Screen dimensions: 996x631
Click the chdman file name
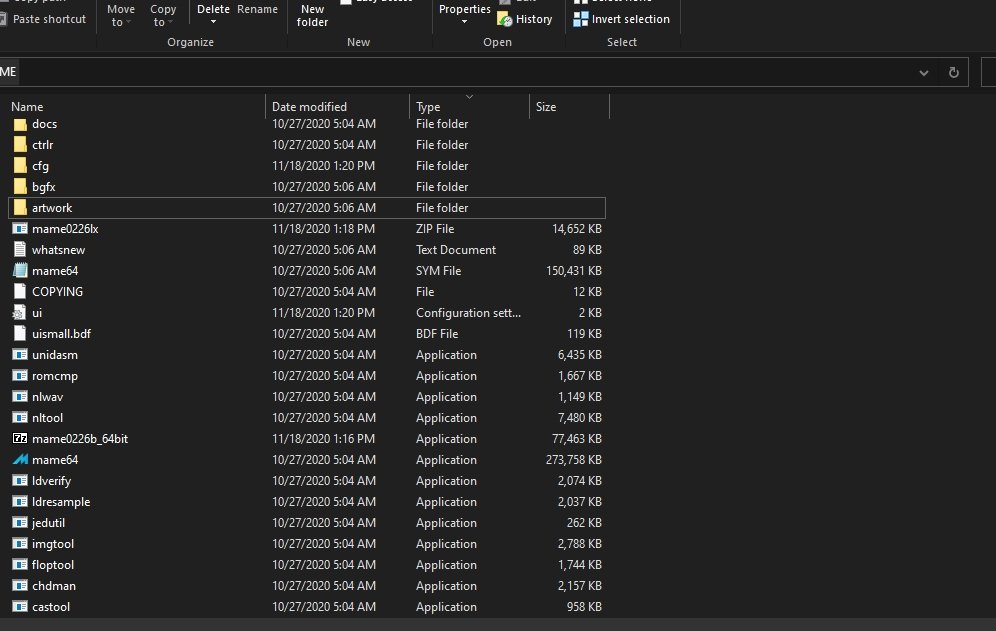coord(54,585)
